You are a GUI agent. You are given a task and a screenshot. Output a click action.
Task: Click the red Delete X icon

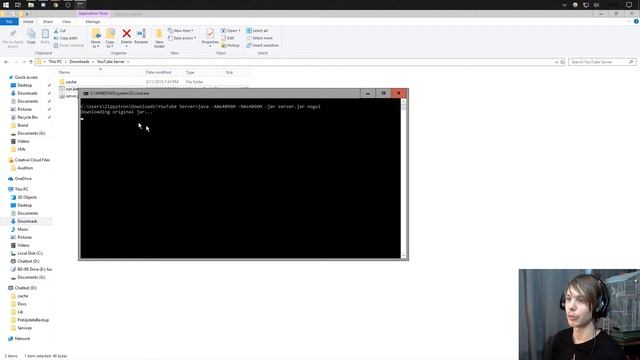(x=127, y=33)
